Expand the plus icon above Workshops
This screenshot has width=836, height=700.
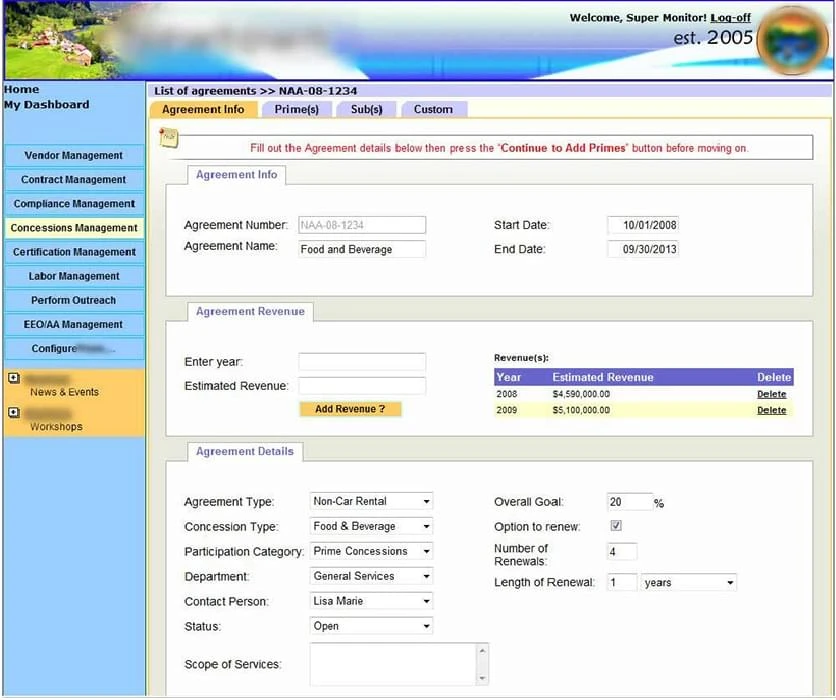point(14,413)
